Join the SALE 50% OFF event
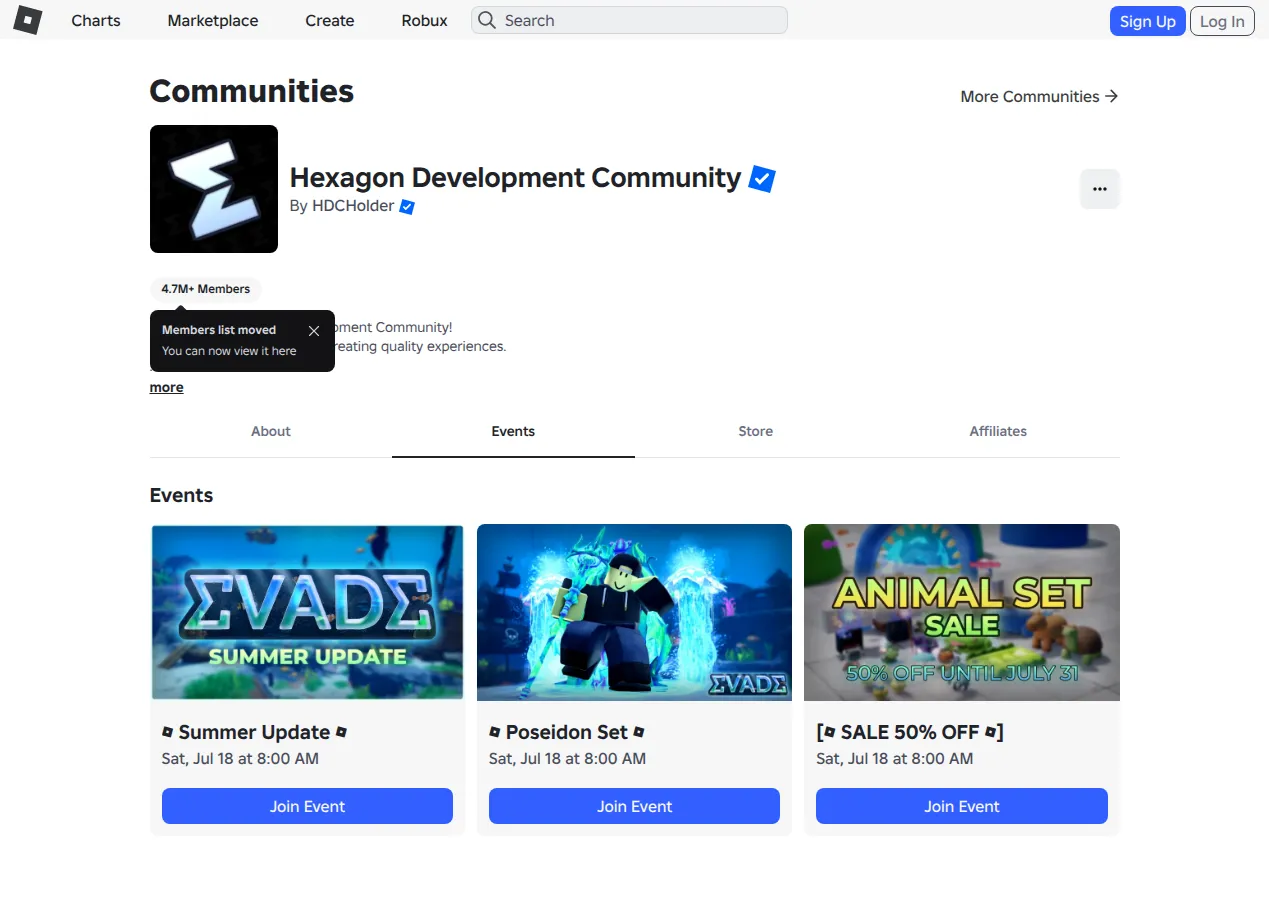 pyautogui.click(x=962, y=806)
